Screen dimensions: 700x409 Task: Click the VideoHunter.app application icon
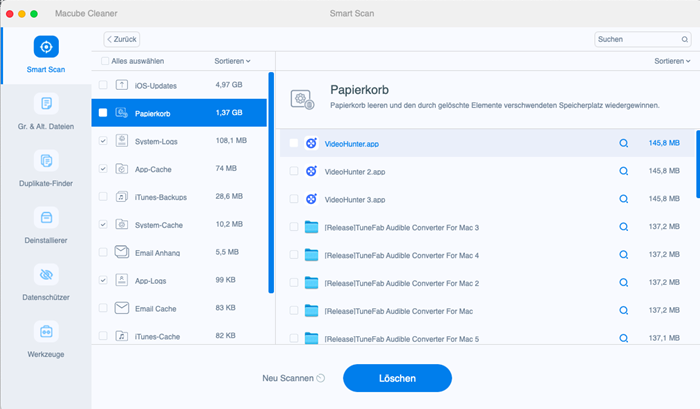click(311, 143)
